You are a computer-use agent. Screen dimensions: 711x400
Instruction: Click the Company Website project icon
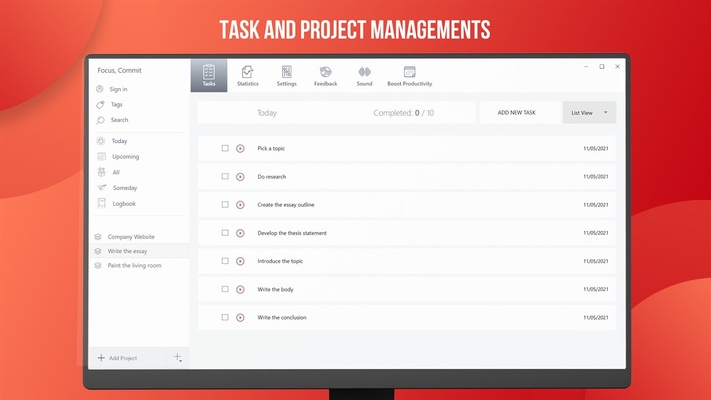[x=98, y=237]
